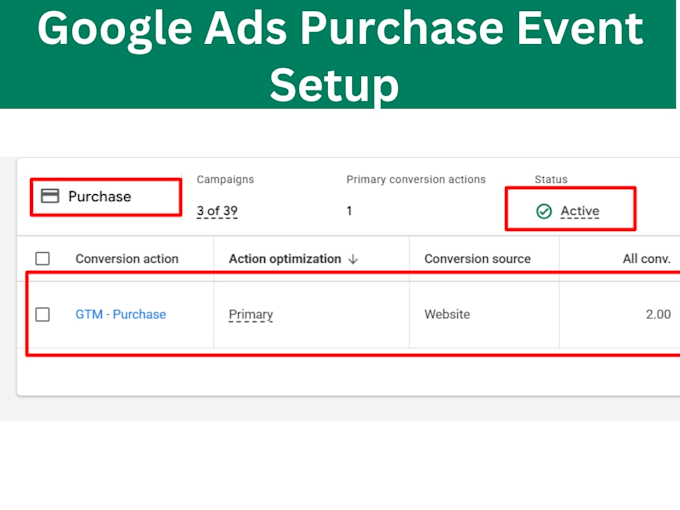This screenshot has height=510, width=680.
Task: Click the Purchase category credit card icon
Action: [50, 196]
